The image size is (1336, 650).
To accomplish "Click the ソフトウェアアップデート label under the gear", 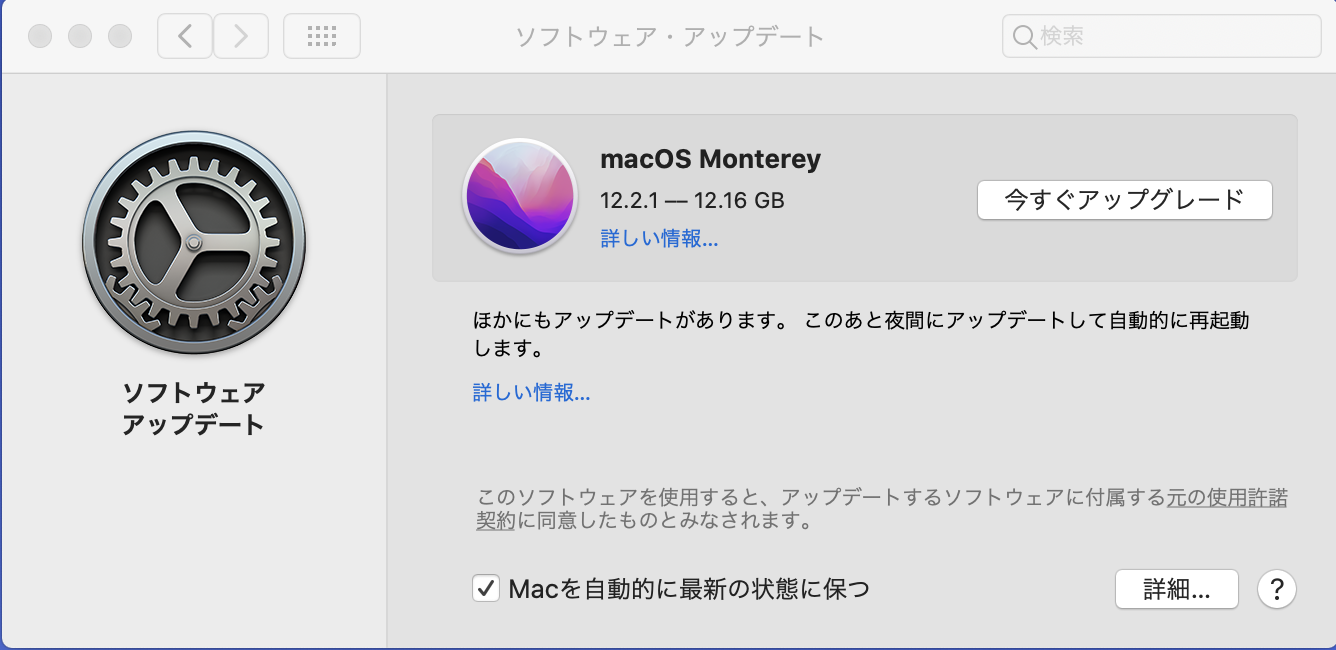I will pyautogui.click(x=194, y=408).
